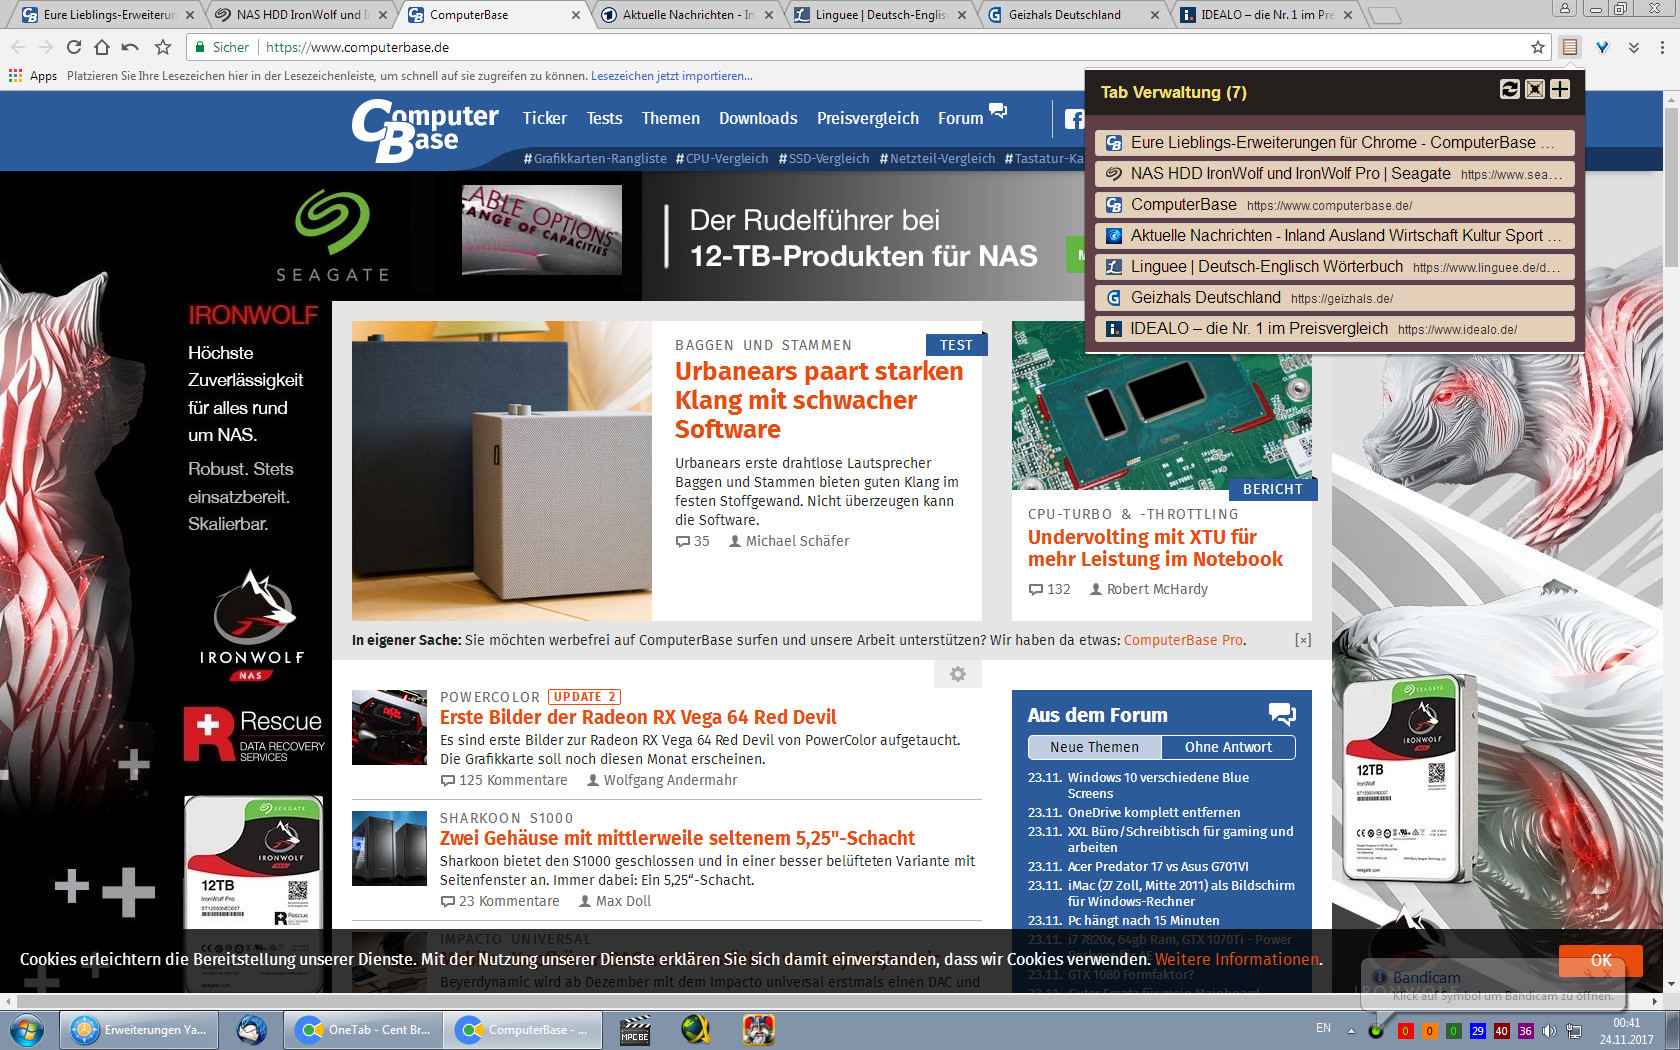Click the network icon in system tray
Screen dimensions: 1680x1050
coord(1573,1031)
